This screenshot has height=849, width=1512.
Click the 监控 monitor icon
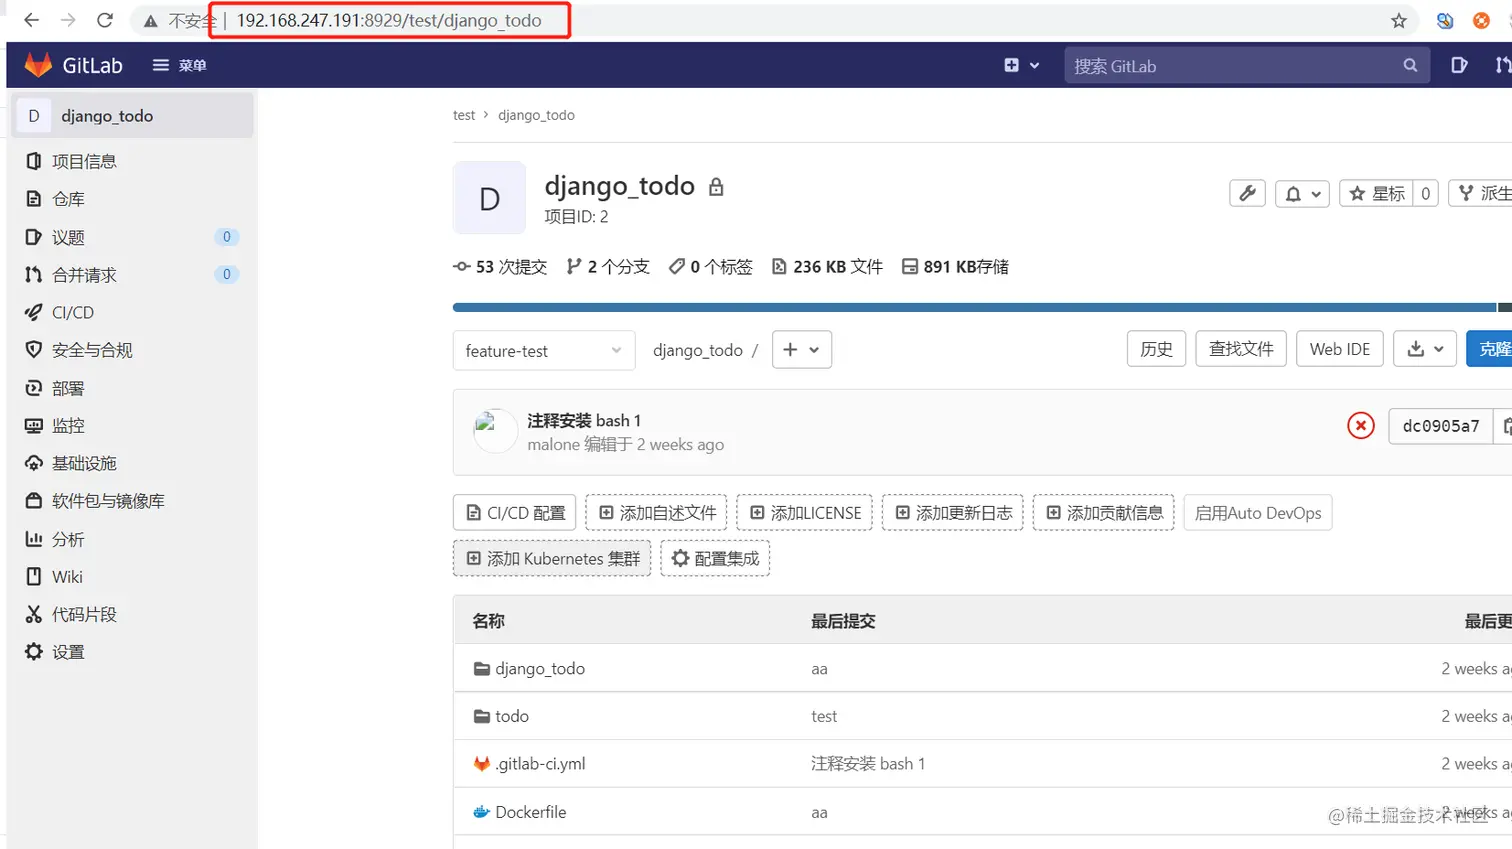pyautogui.click(x=34, y=425)
